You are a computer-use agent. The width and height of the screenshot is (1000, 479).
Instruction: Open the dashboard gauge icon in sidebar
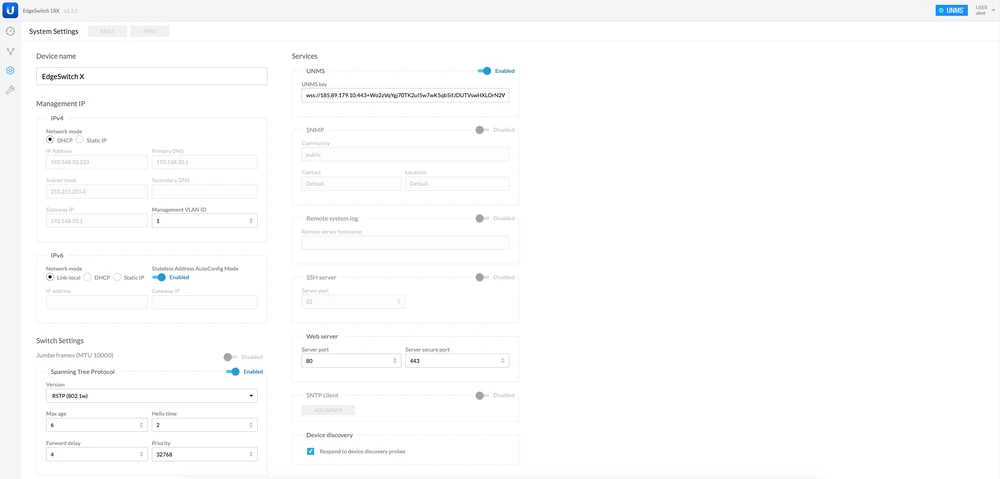[x=10, y=31]
